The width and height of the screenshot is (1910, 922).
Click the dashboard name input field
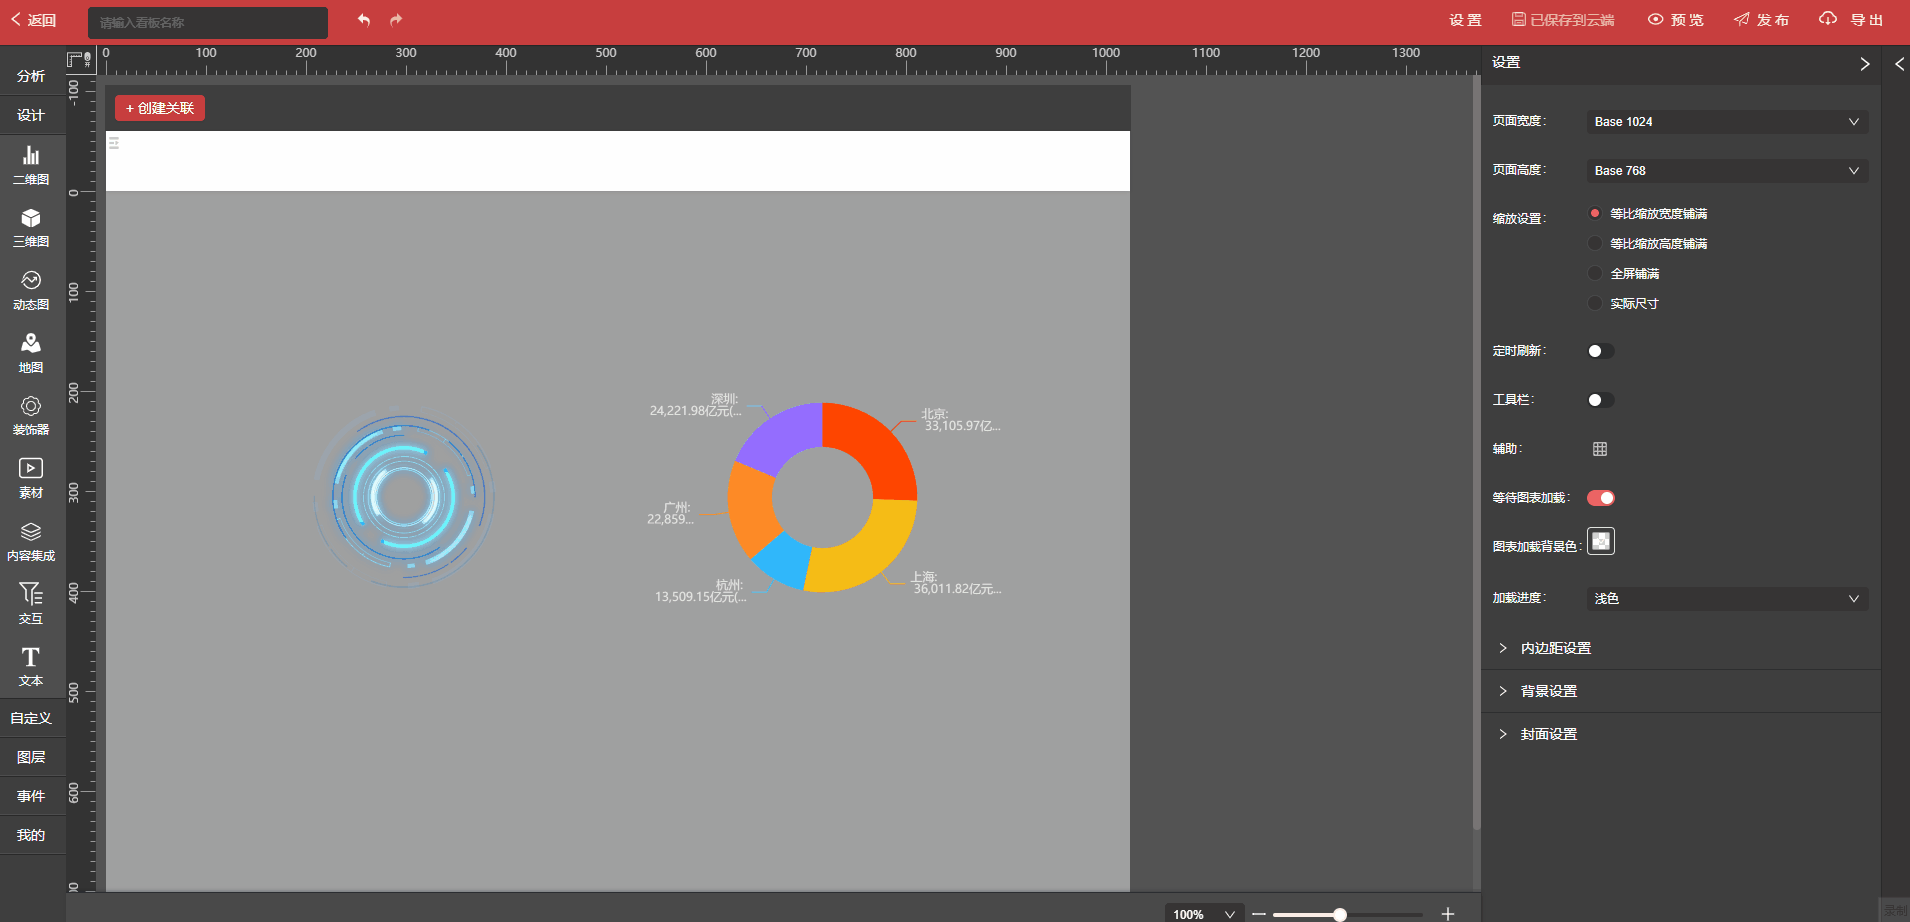207,22
